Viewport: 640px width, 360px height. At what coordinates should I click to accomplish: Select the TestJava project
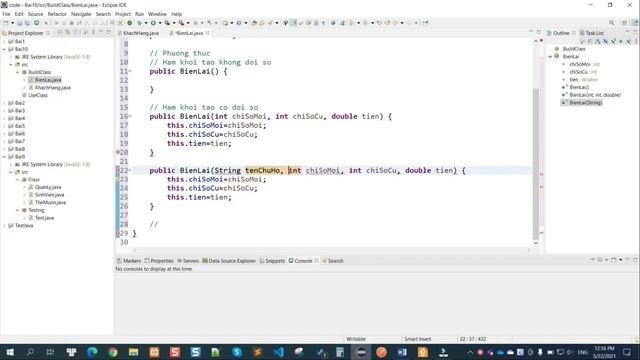(24, 225)
